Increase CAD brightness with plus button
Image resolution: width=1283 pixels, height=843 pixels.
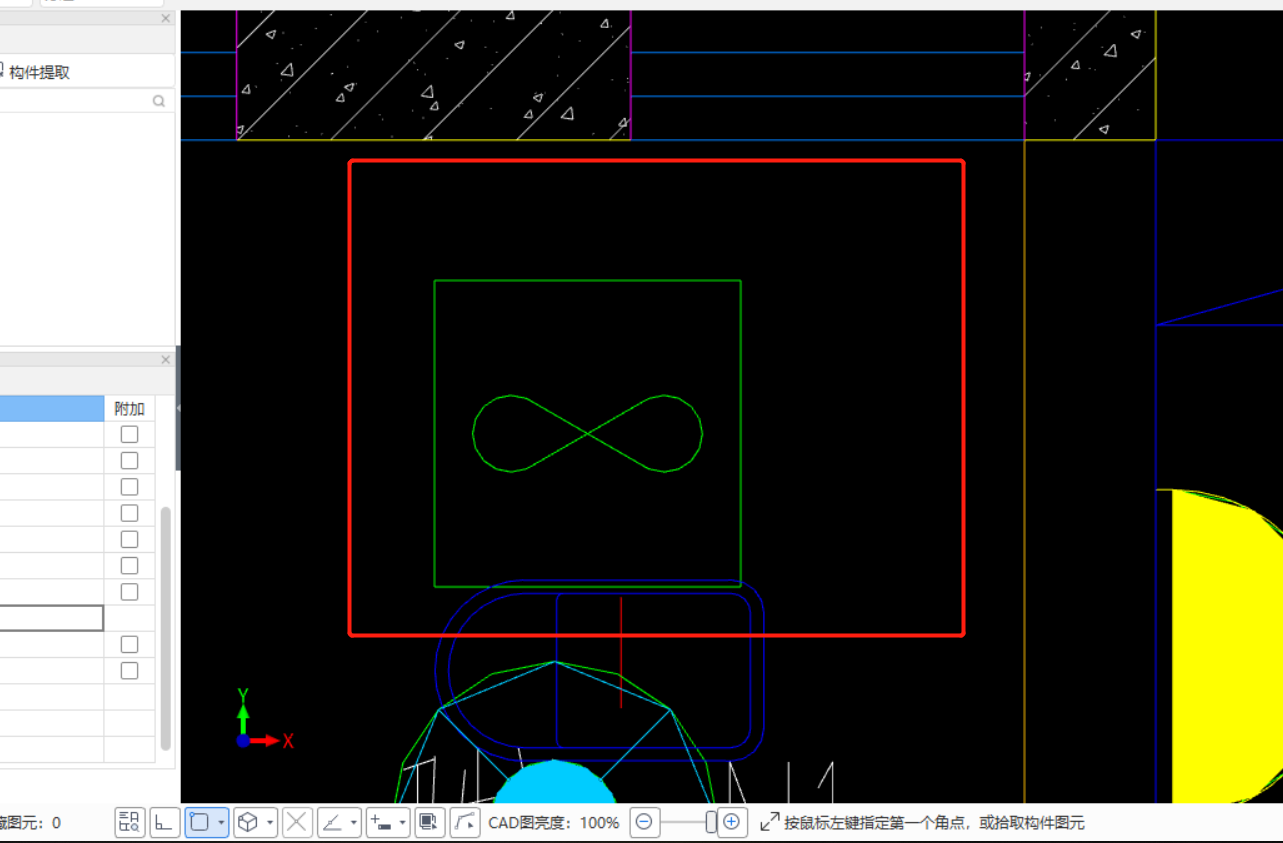(x=732, y=822)
